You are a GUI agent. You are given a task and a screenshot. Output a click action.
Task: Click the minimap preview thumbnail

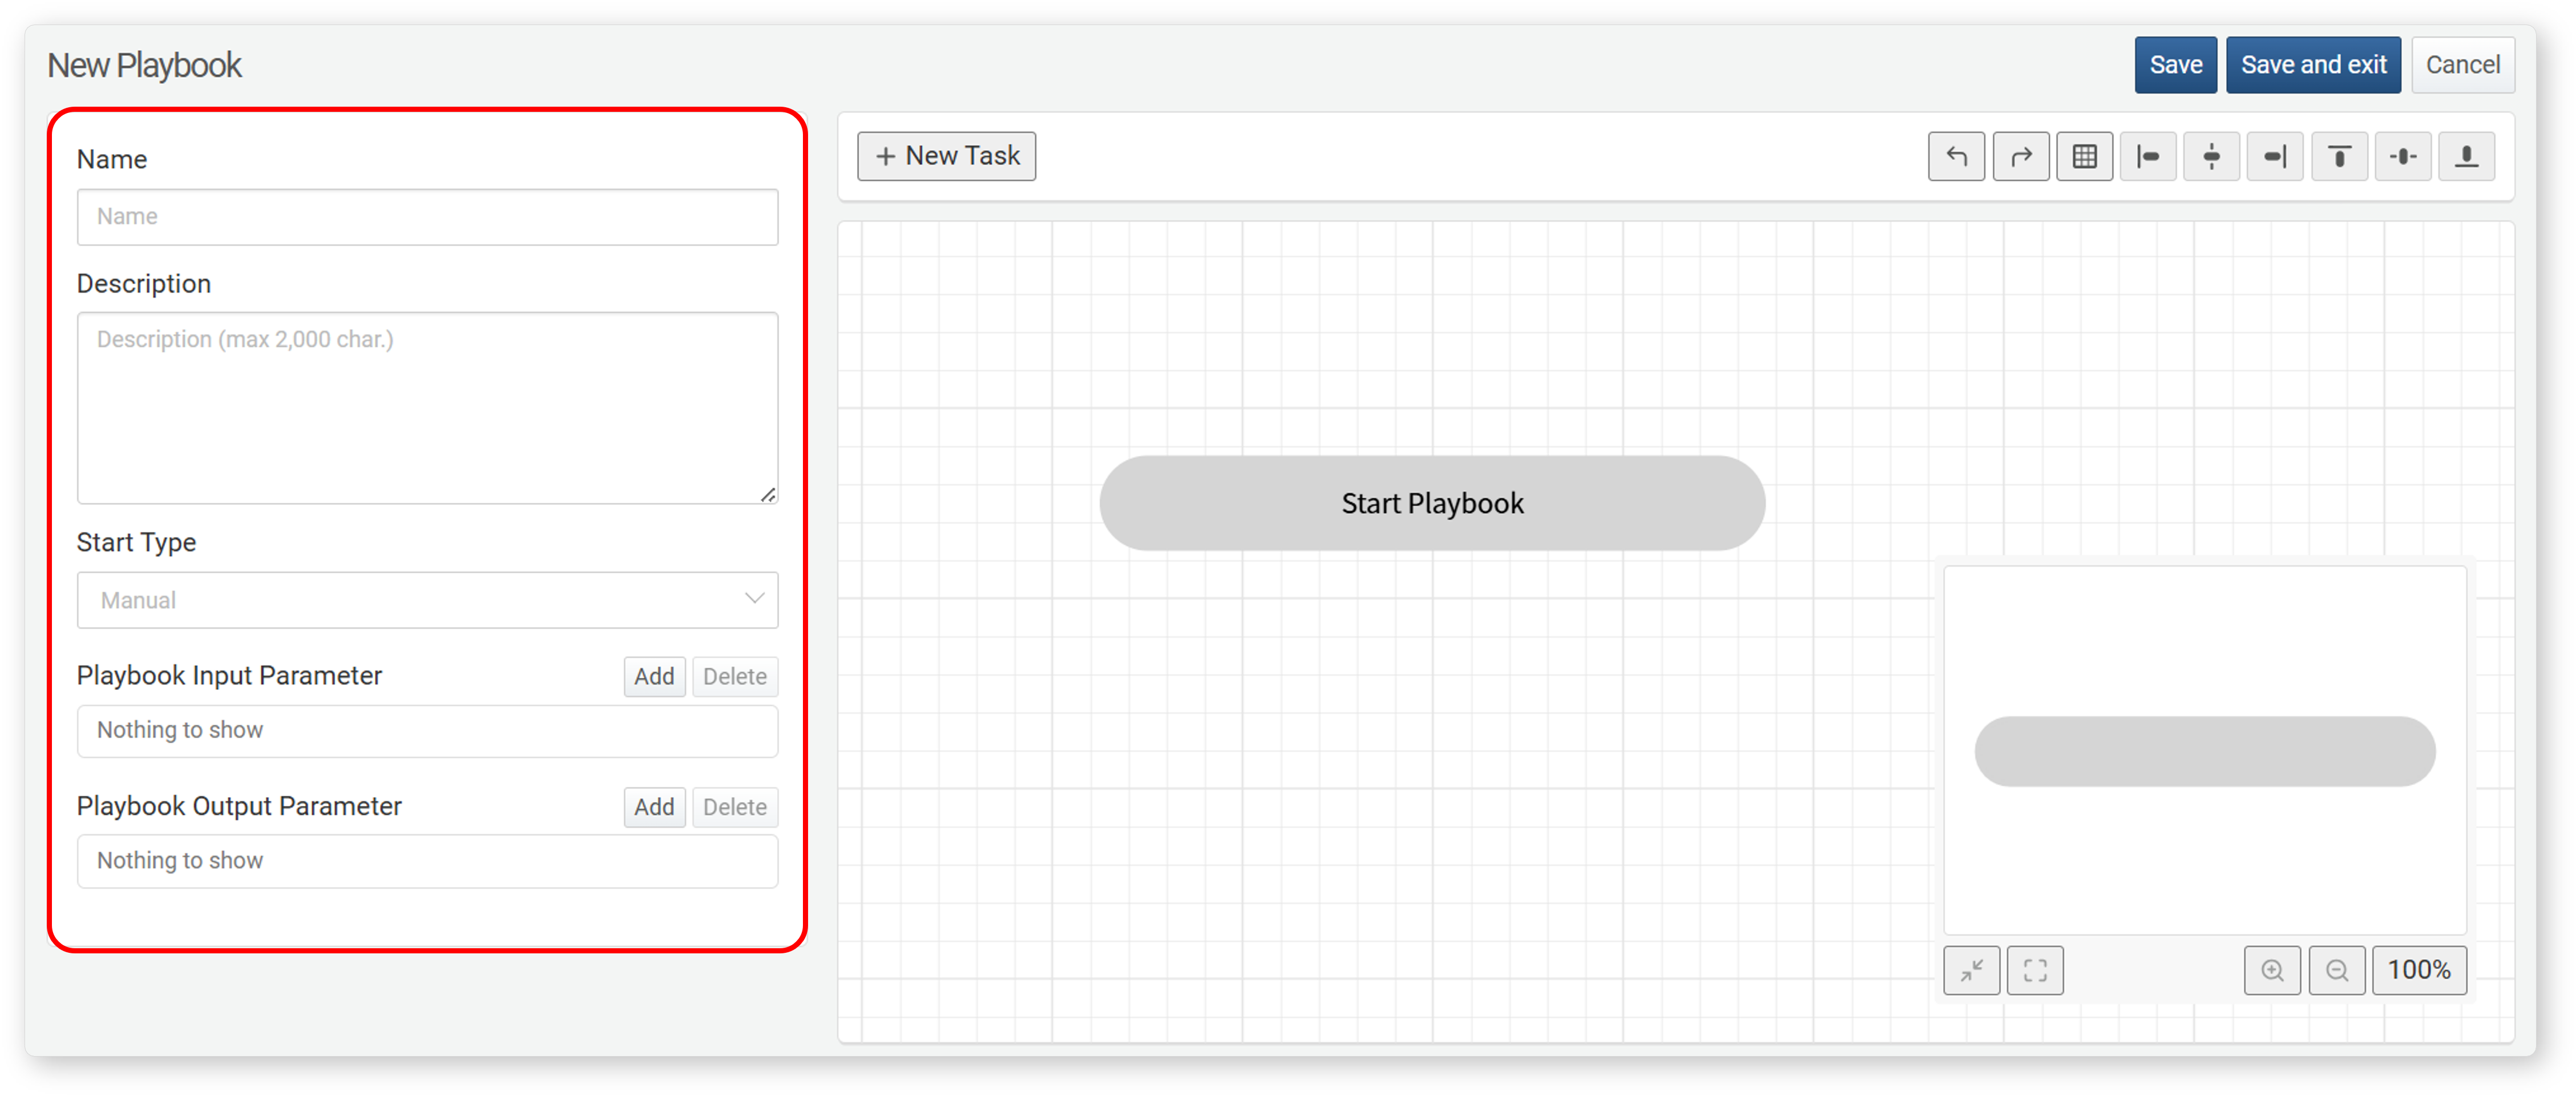2204,750
